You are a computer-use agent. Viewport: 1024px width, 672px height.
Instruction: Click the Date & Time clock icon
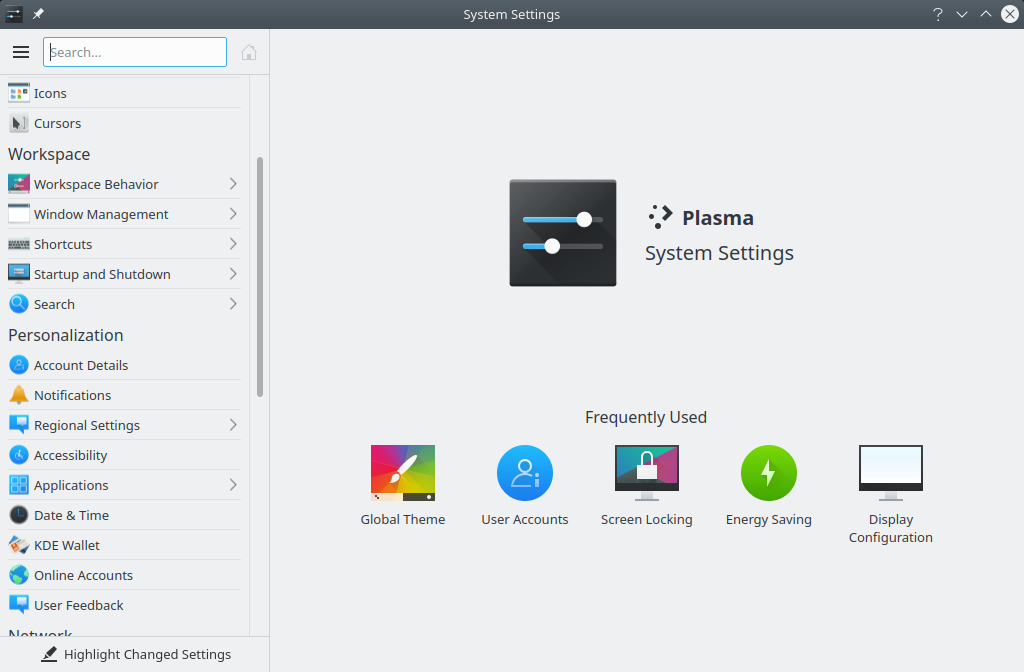click(x=19, y=515)
